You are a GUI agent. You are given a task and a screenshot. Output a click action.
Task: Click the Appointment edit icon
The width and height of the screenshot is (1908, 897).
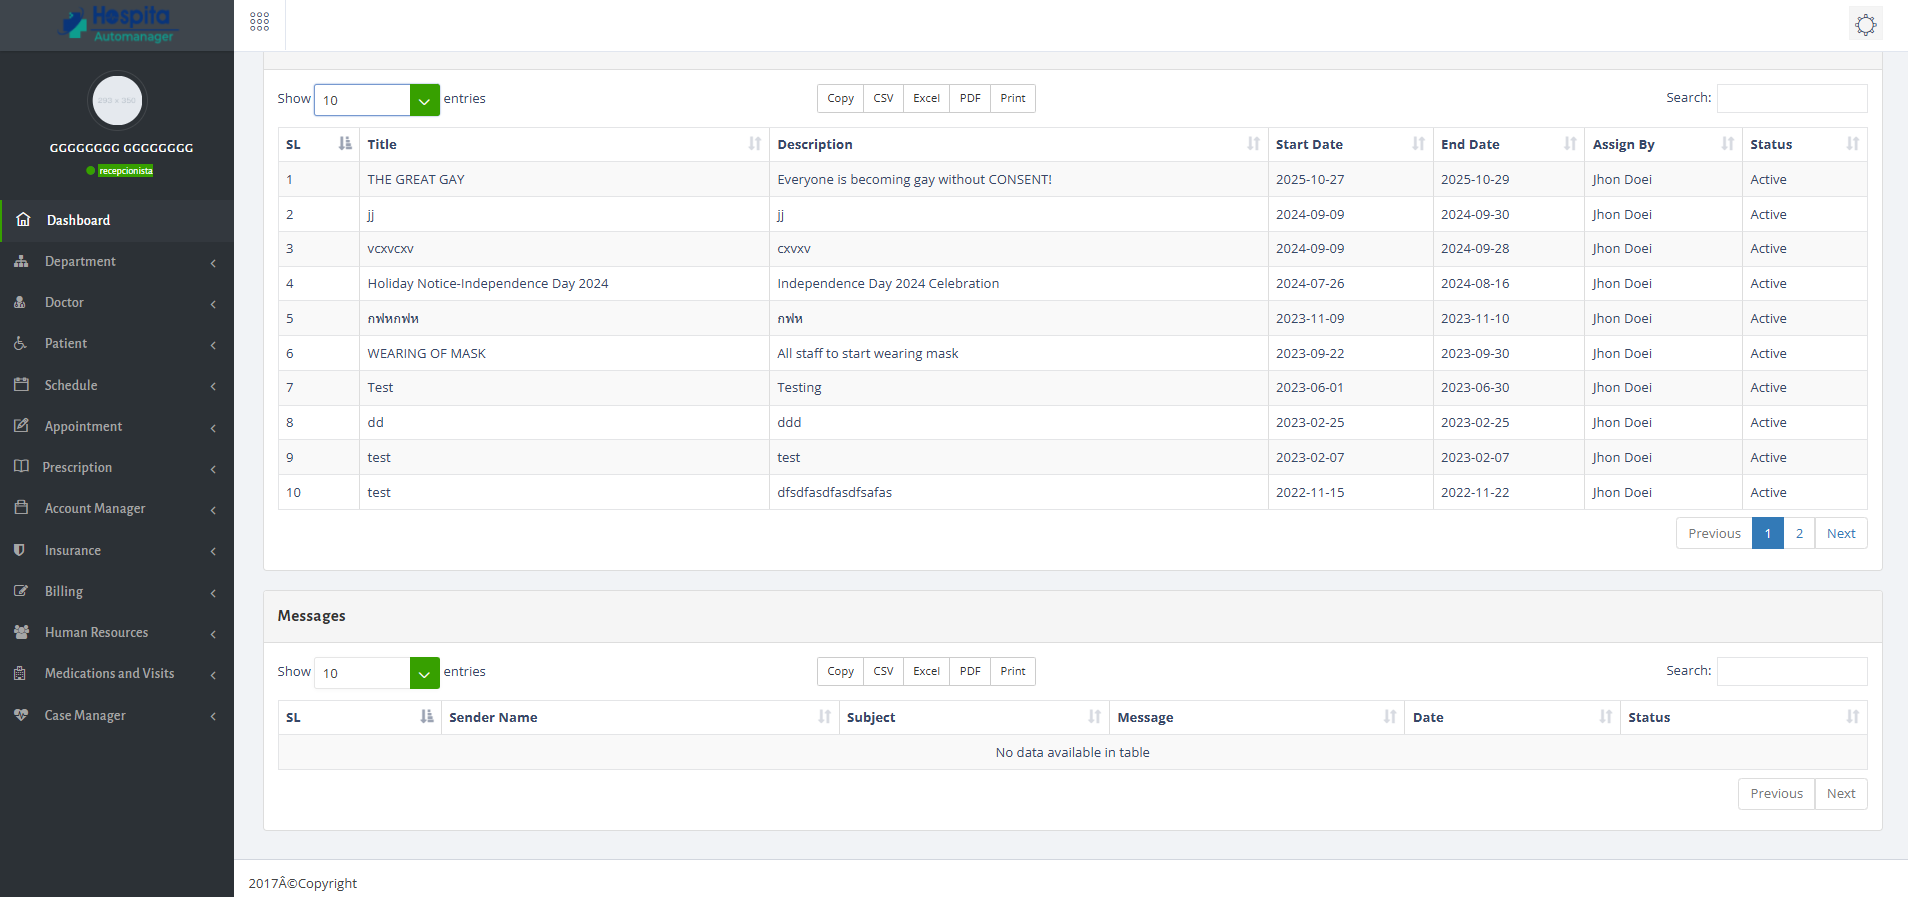point(21,425)
